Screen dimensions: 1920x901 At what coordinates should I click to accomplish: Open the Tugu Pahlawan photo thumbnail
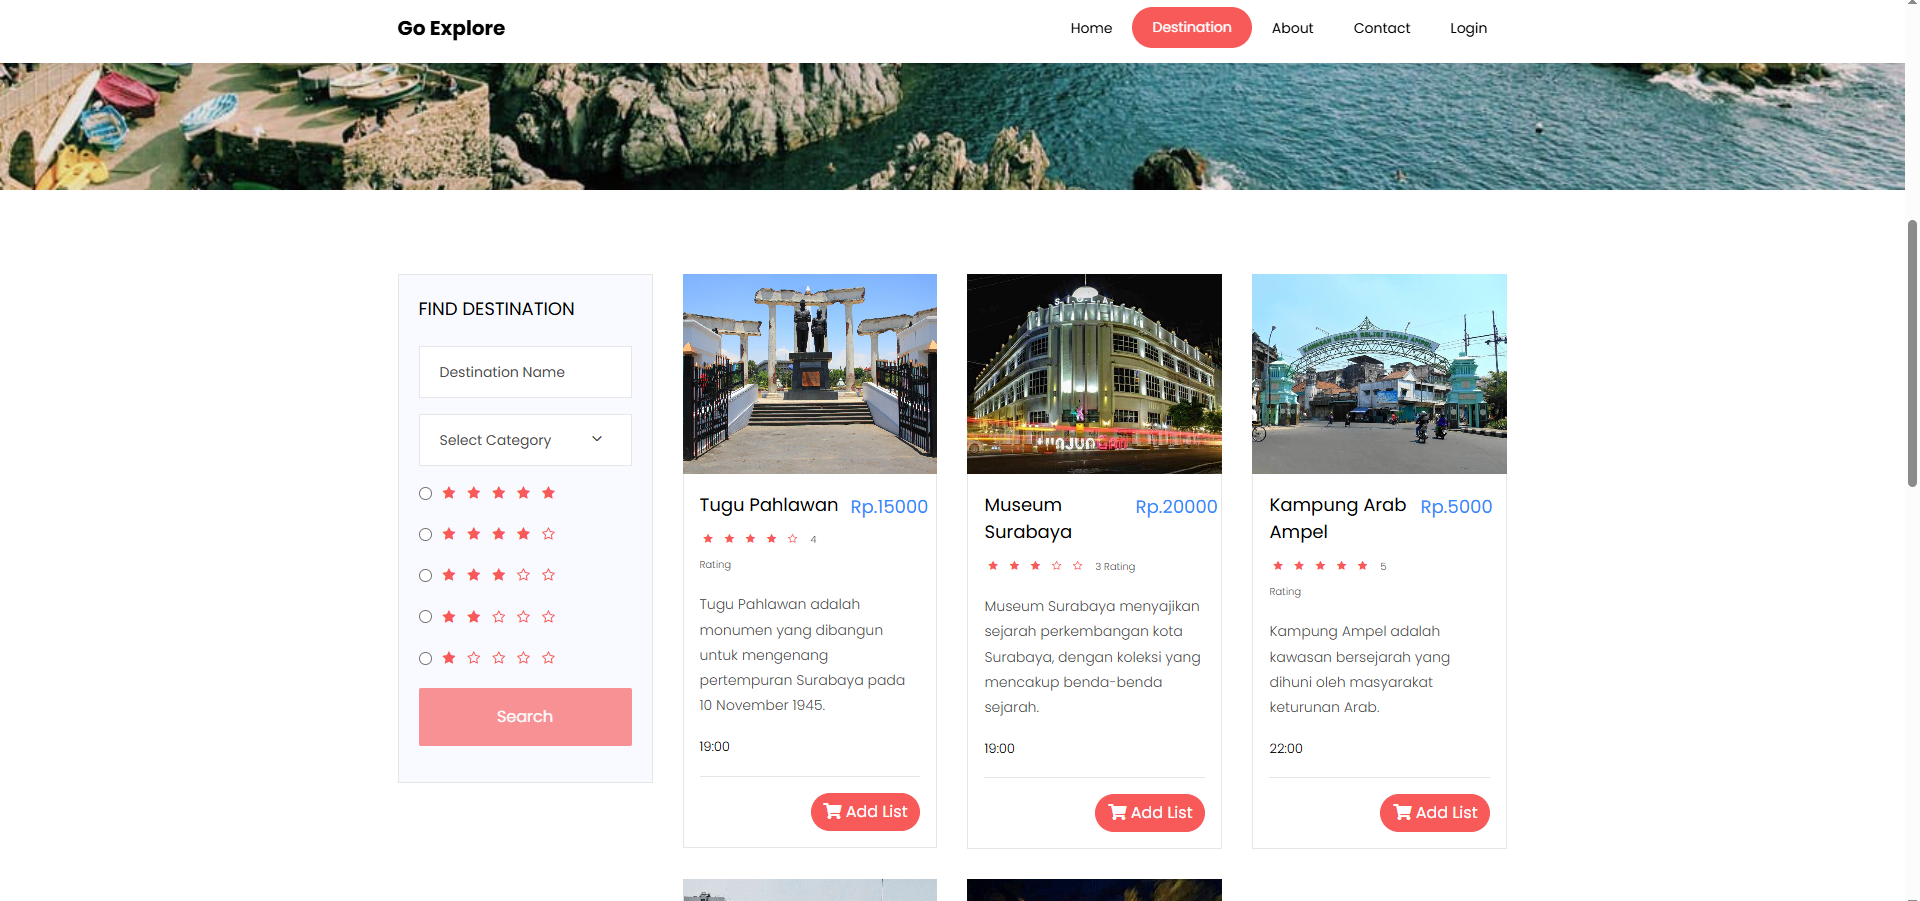[810, 374]
